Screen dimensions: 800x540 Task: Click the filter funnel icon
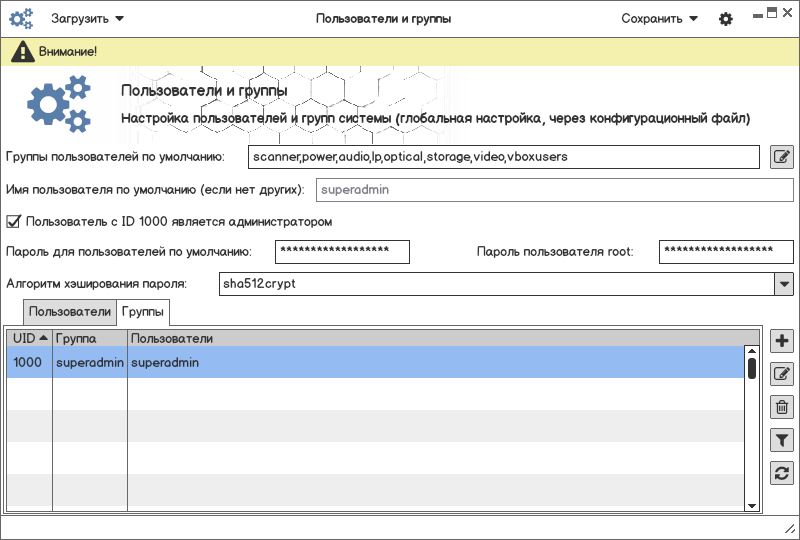(782, 440)
